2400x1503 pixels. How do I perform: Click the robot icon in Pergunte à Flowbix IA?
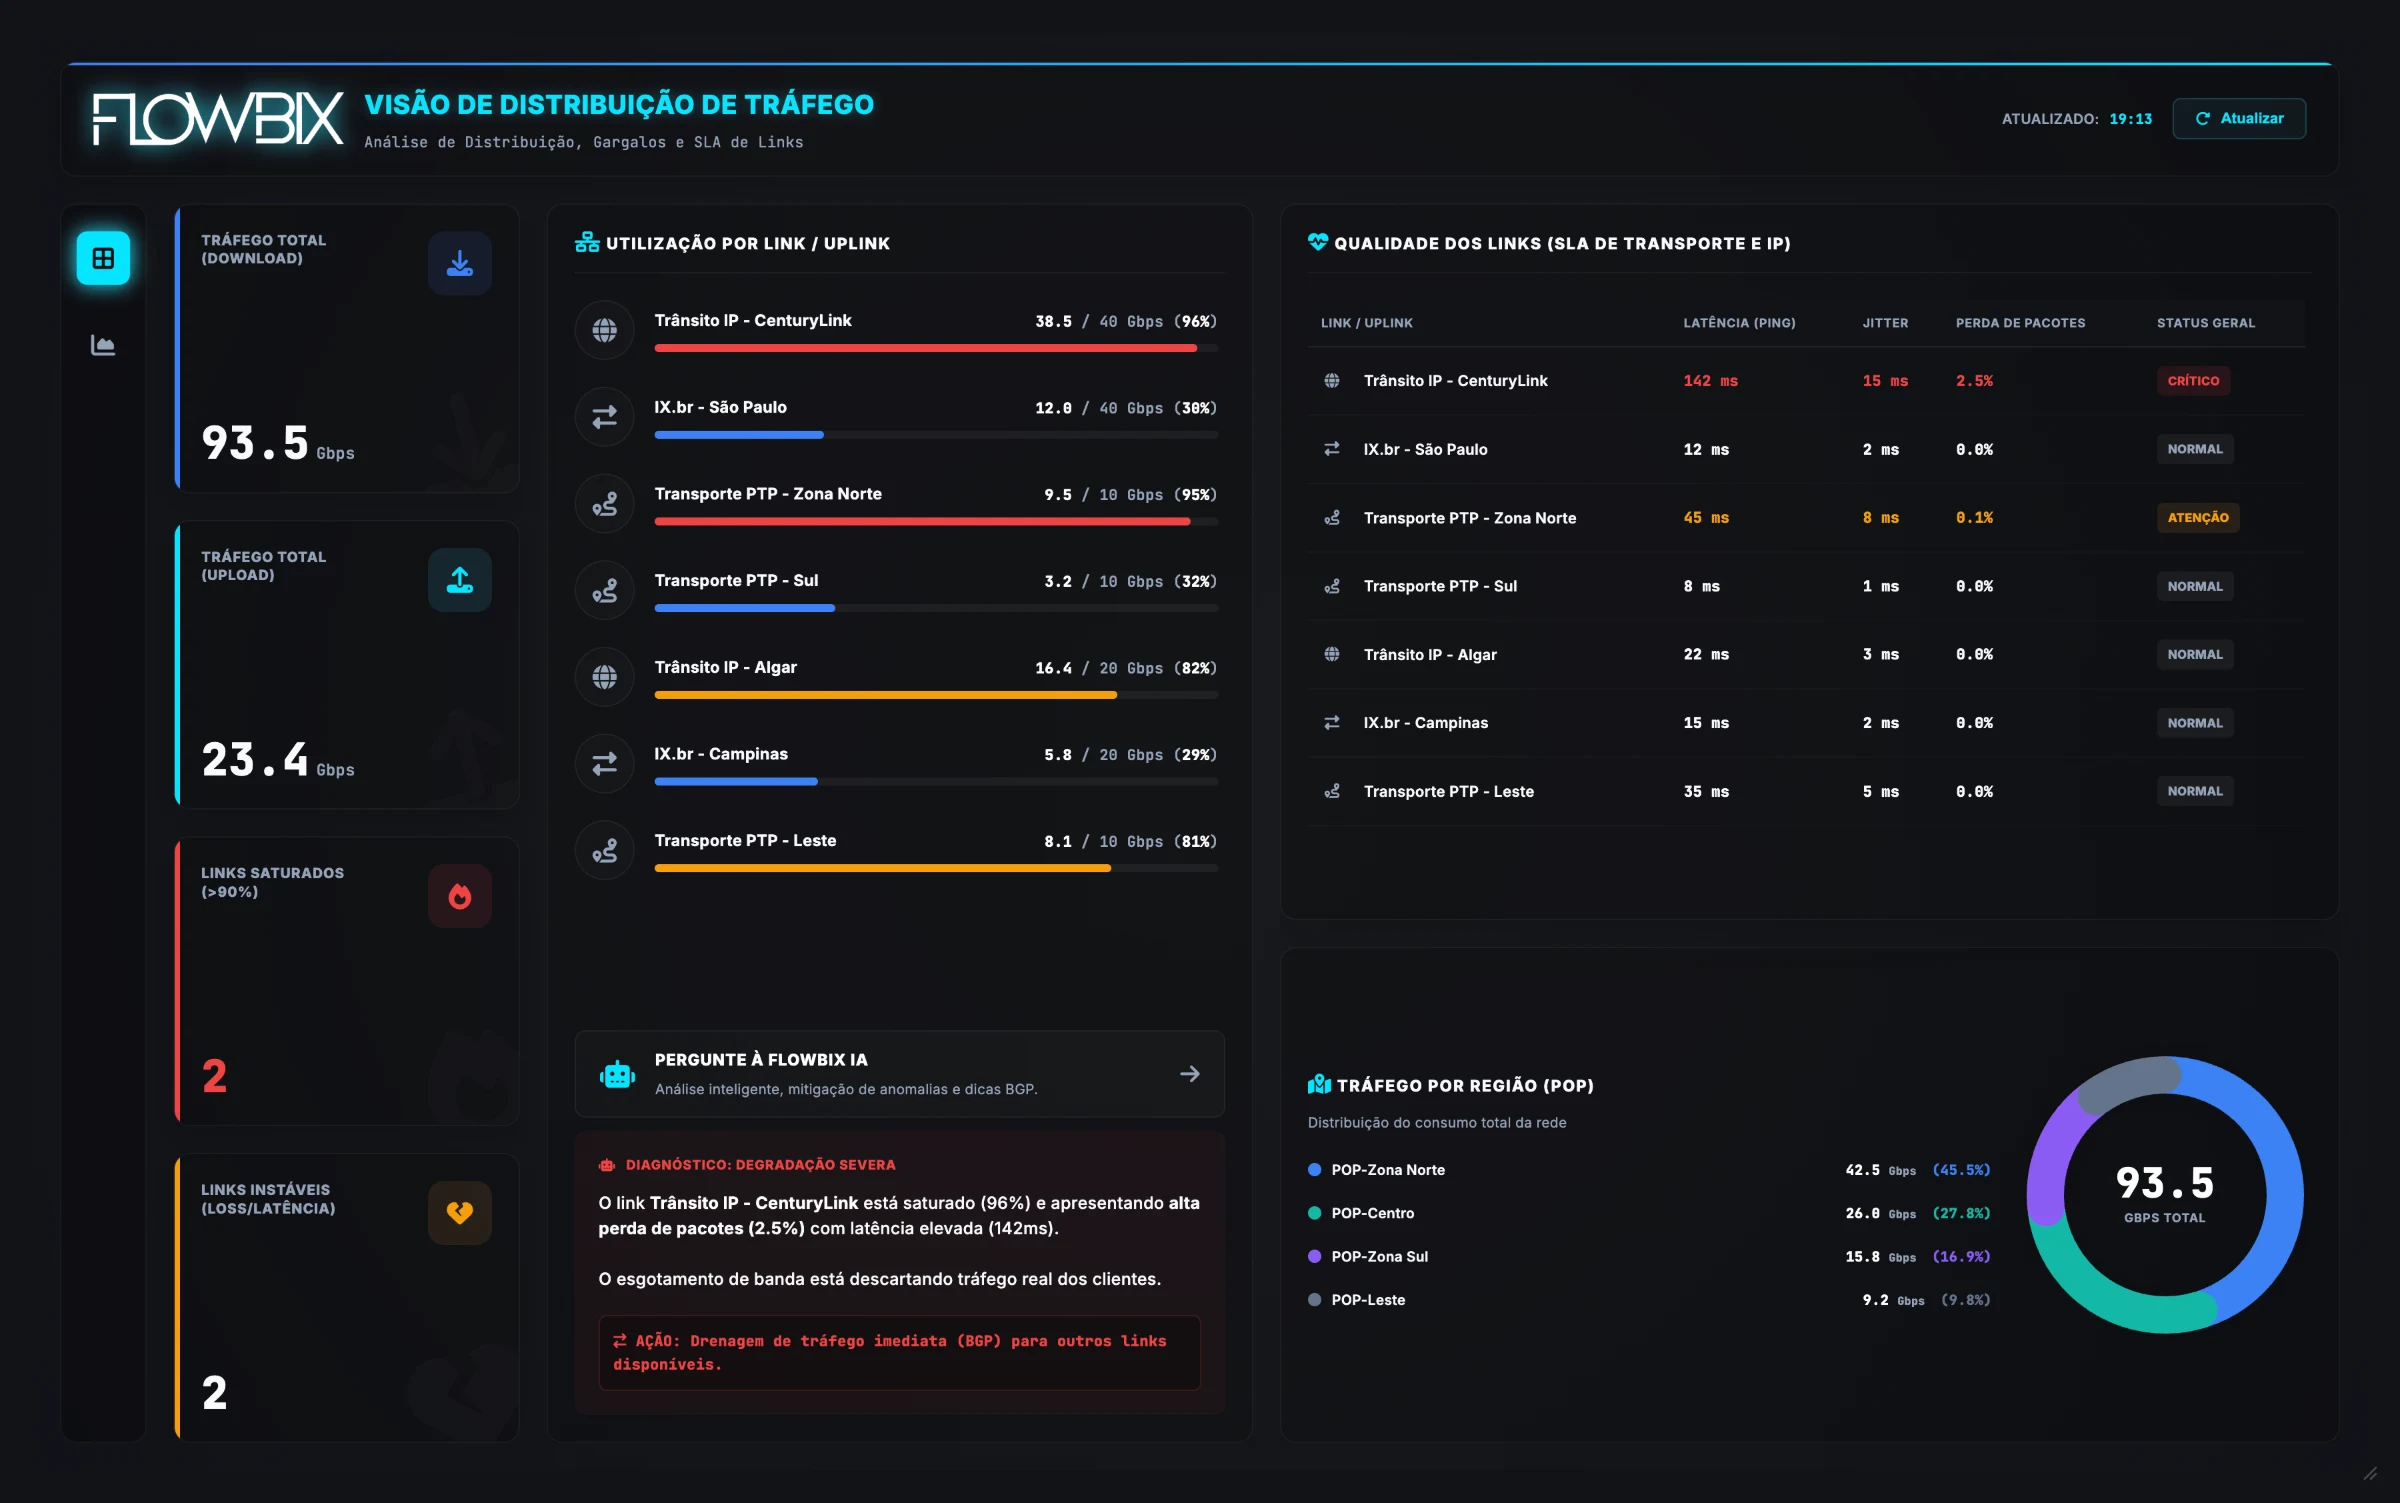tap(617, 1074)
